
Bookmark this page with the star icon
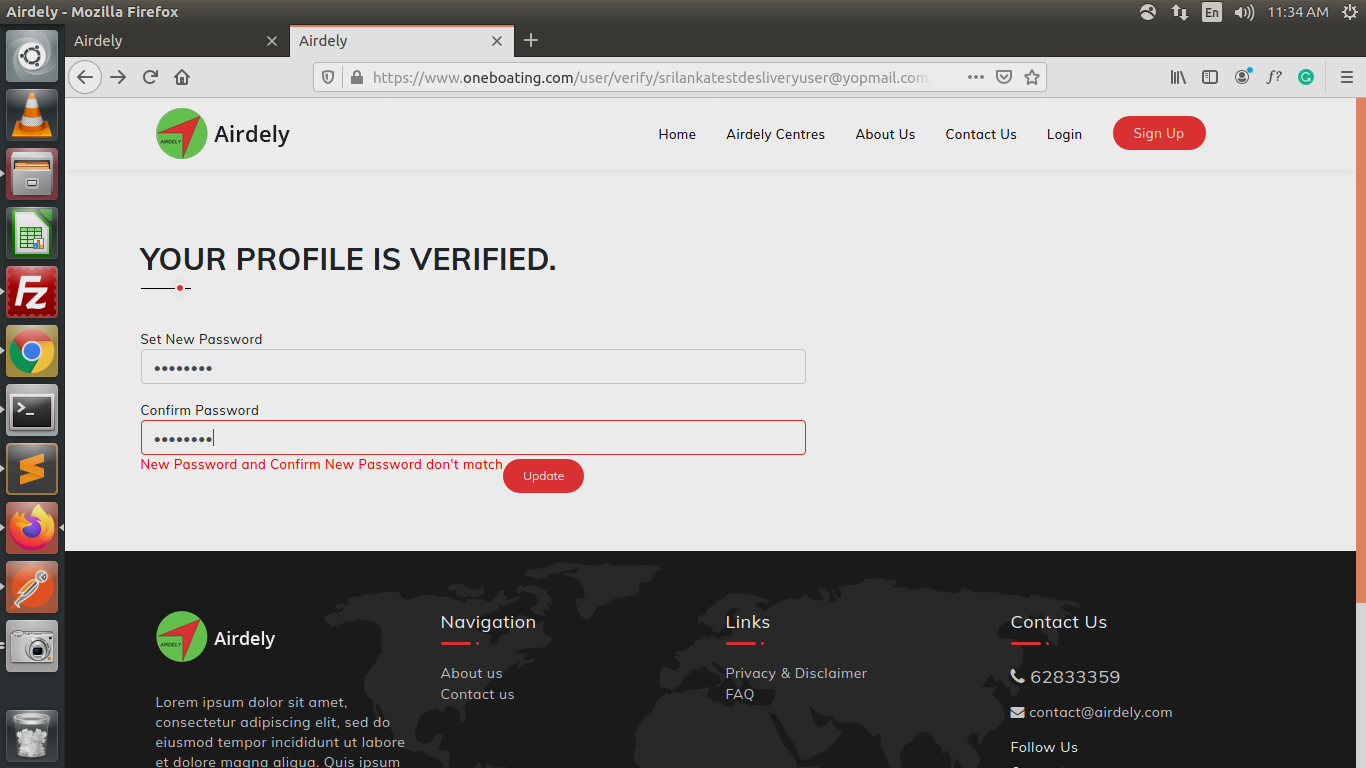pyautogui.click(x=1032, y=77)
